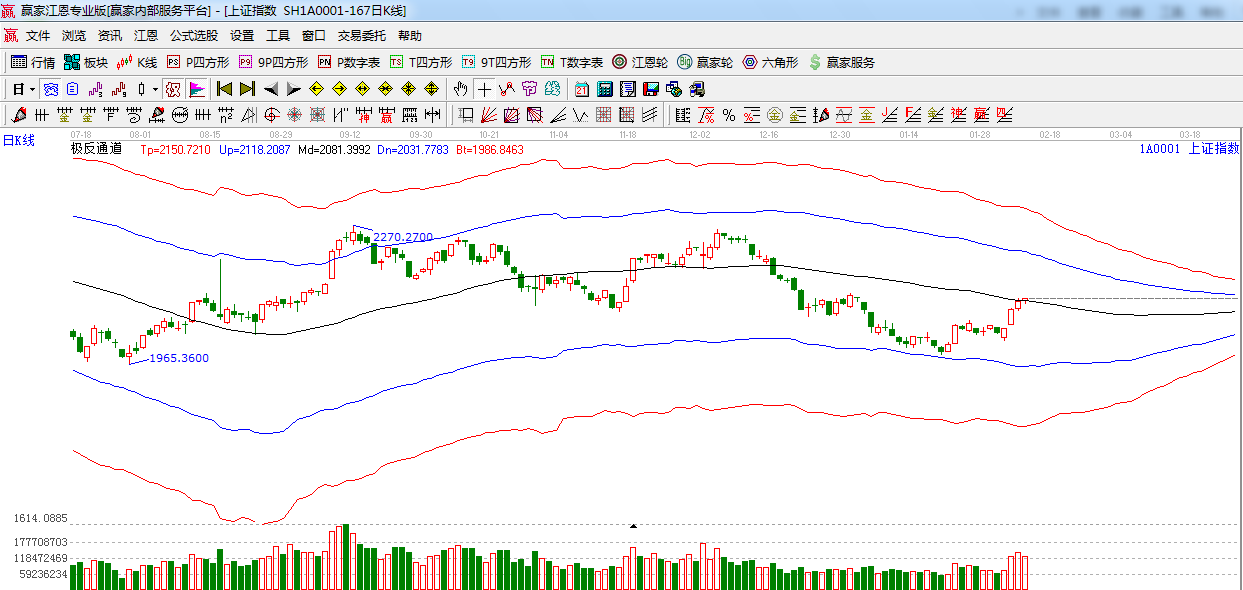Click the calendar date icon
Screen dimensions: 1243x590
click(581, 89)
